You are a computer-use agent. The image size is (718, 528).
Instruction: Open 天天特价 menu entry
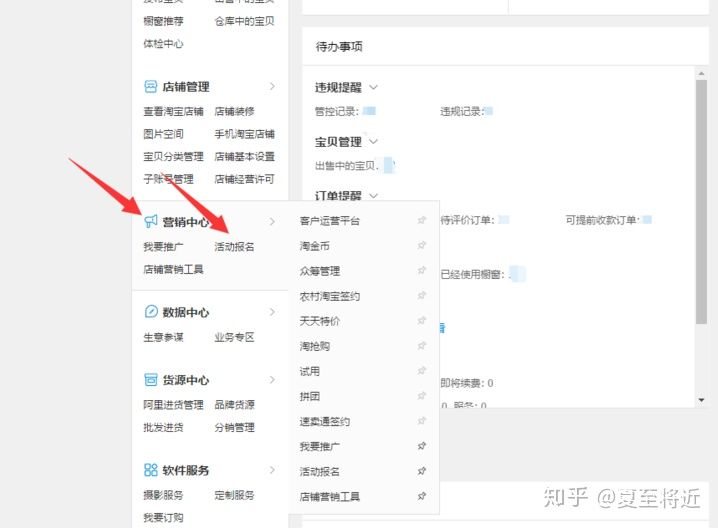tap(320, 321)
